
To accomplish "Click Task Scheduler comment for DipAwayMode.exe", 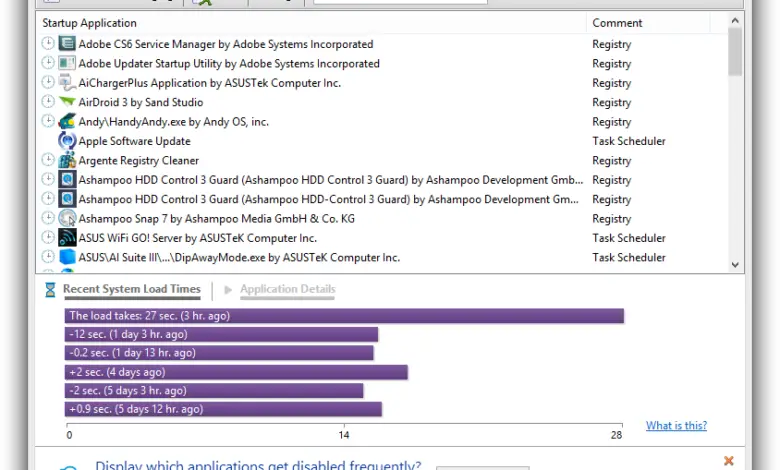I will [x=629, y=258].
